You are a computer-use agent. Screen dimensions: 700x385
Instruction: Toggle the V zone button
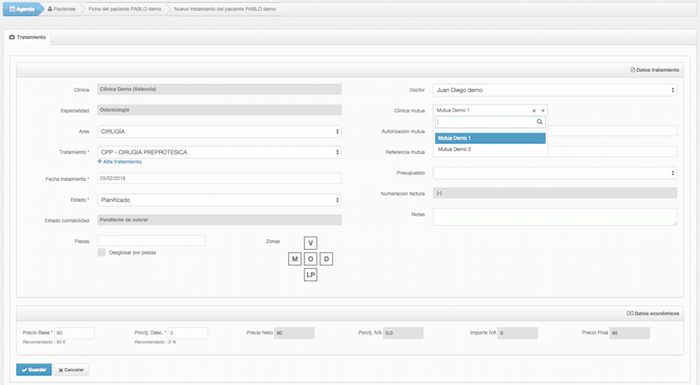click(x=311, y=243)
